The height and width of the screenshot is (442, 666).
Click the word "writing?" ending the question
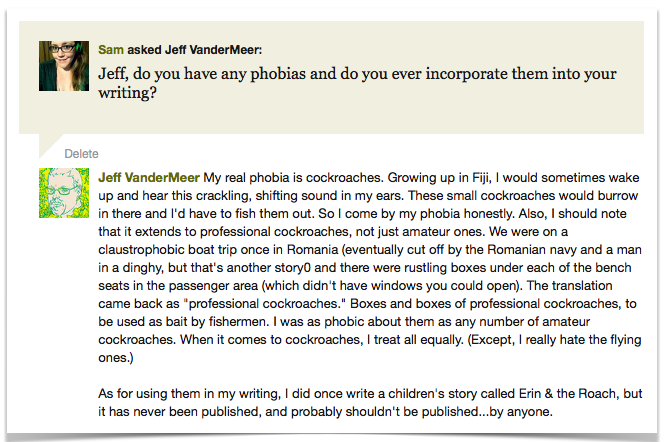(x=127, y=93)
